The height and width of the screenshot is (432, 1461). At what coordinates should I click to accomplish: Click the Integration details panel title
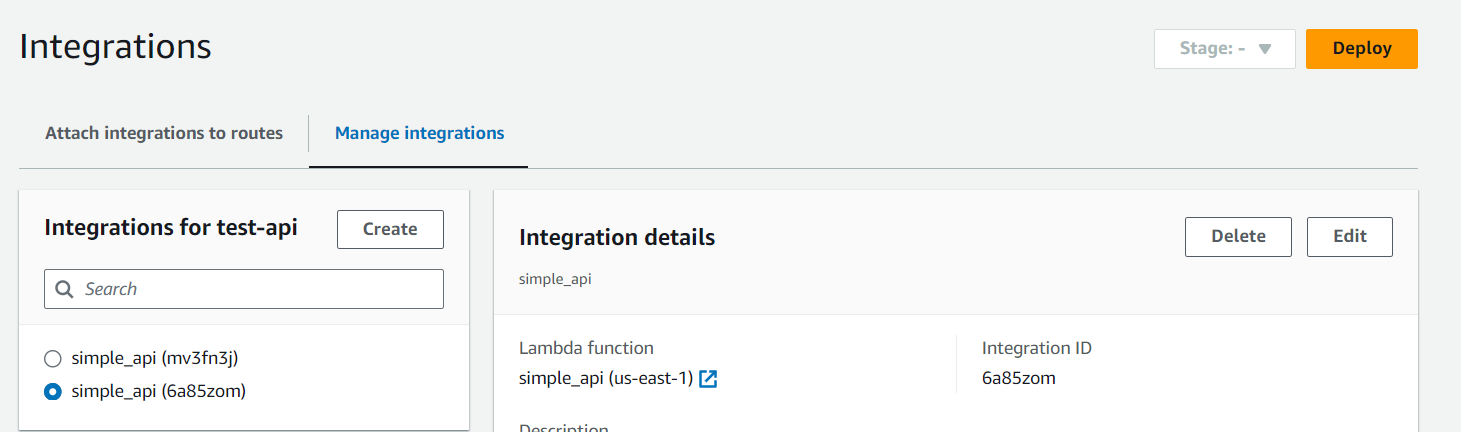pos(617,237)
